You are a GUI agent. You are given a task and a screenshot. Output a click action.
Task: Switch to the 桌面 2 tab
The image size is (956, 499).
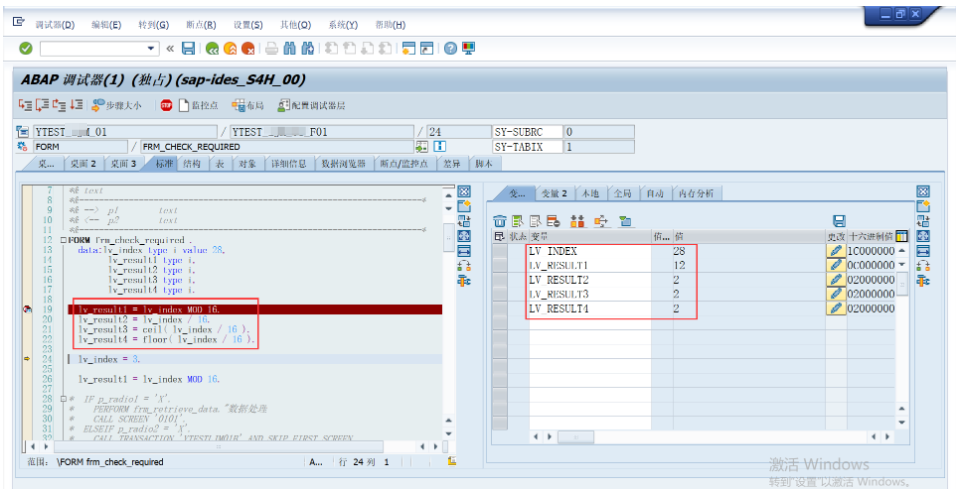[x=84, y=163]
